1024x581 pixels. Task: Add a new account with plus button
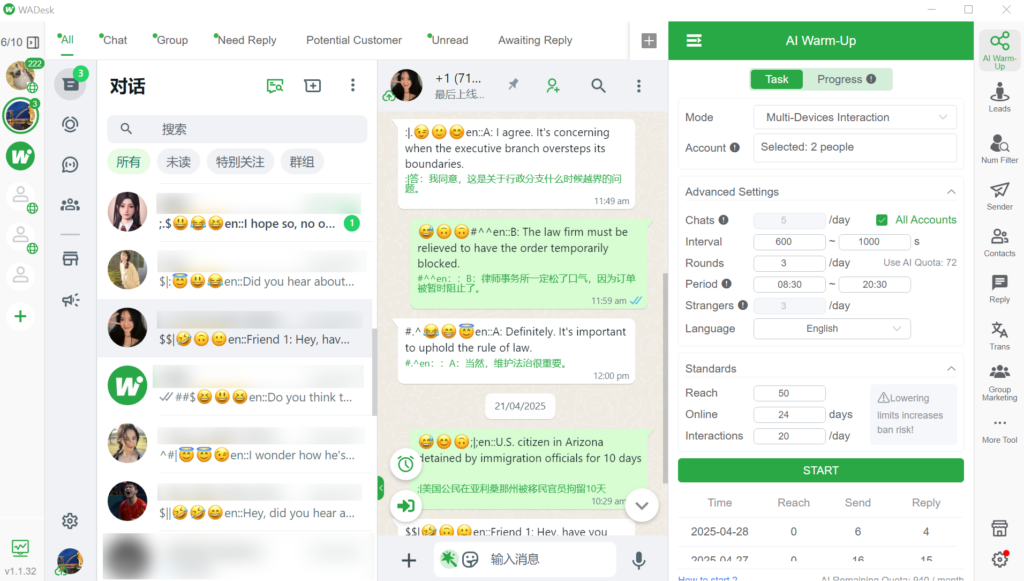point(20,317)
